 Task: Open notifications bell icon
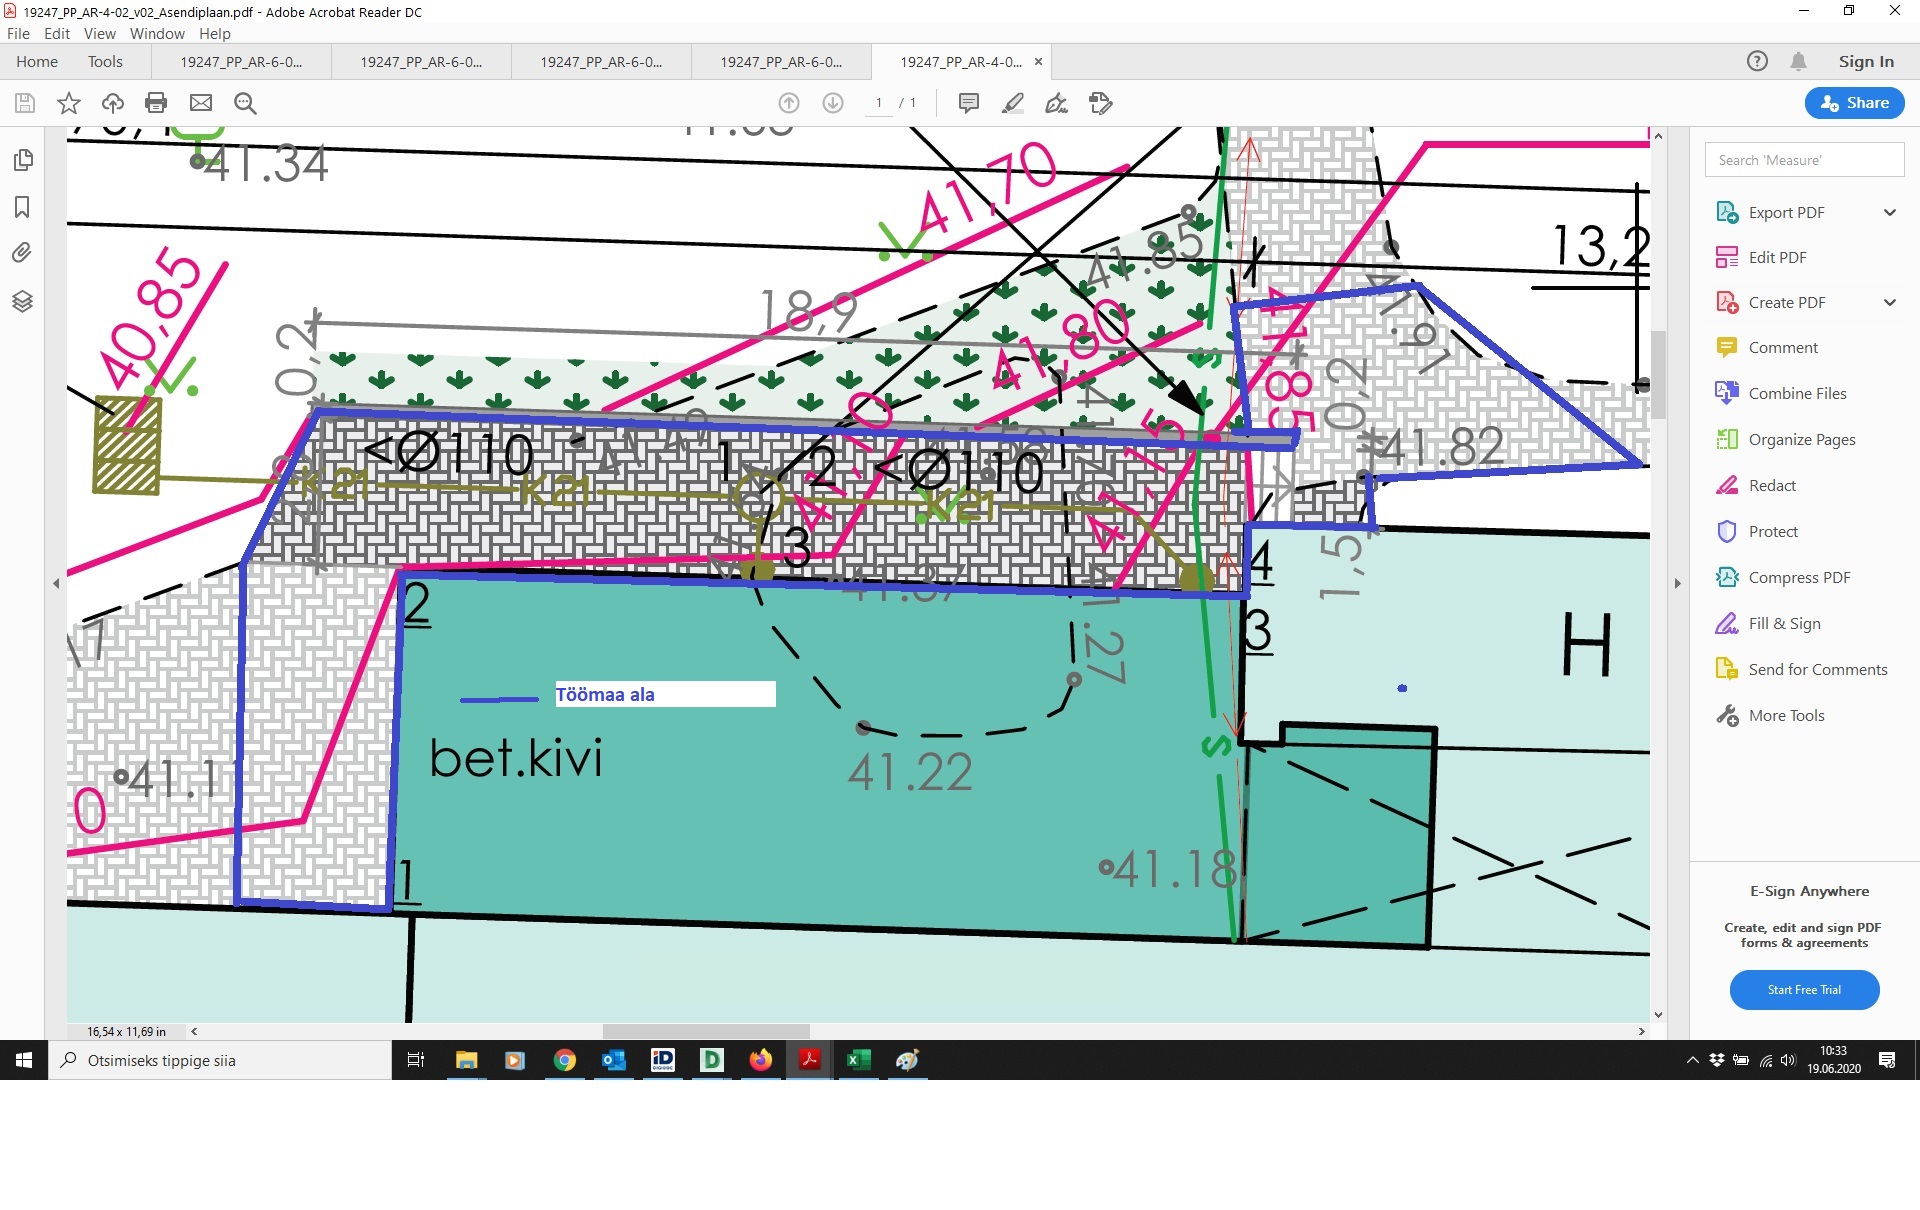pos(1798,62)
